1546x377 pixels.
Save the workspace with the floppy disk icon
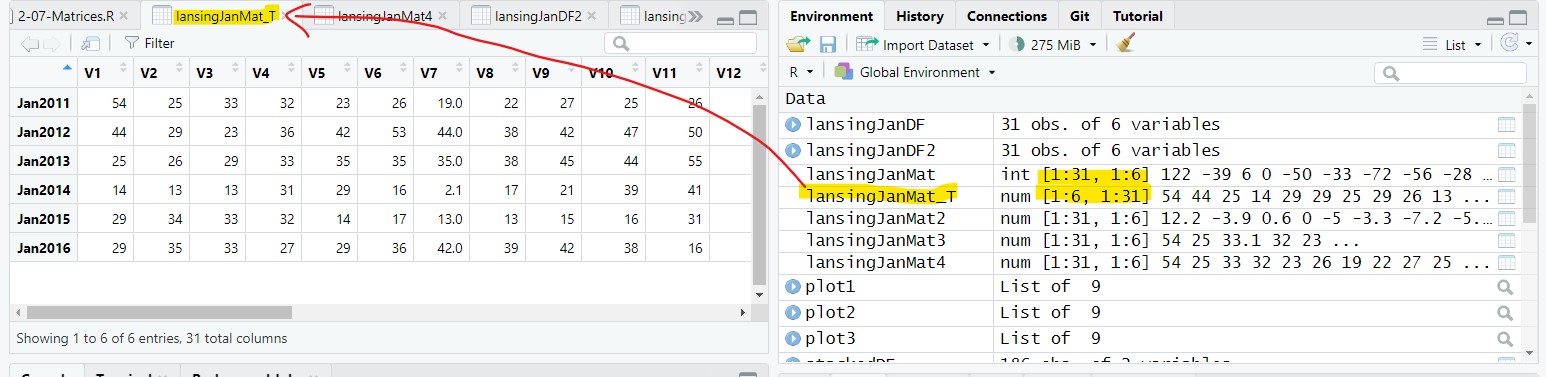pyautogui.click(x=828, y=44)
